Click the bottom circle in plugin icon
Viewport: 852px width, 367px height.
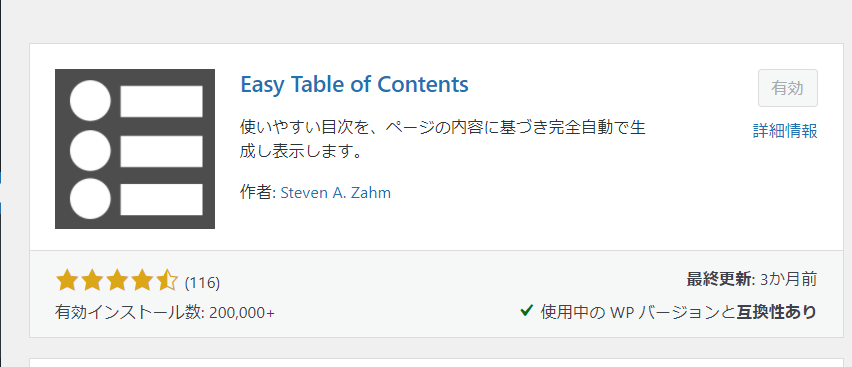click(x=90, y=198)
